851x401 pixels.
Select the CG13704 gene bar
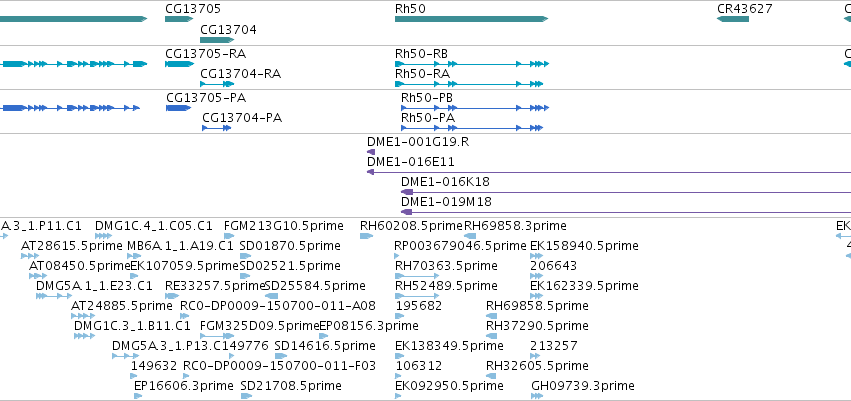coord(216,39)
